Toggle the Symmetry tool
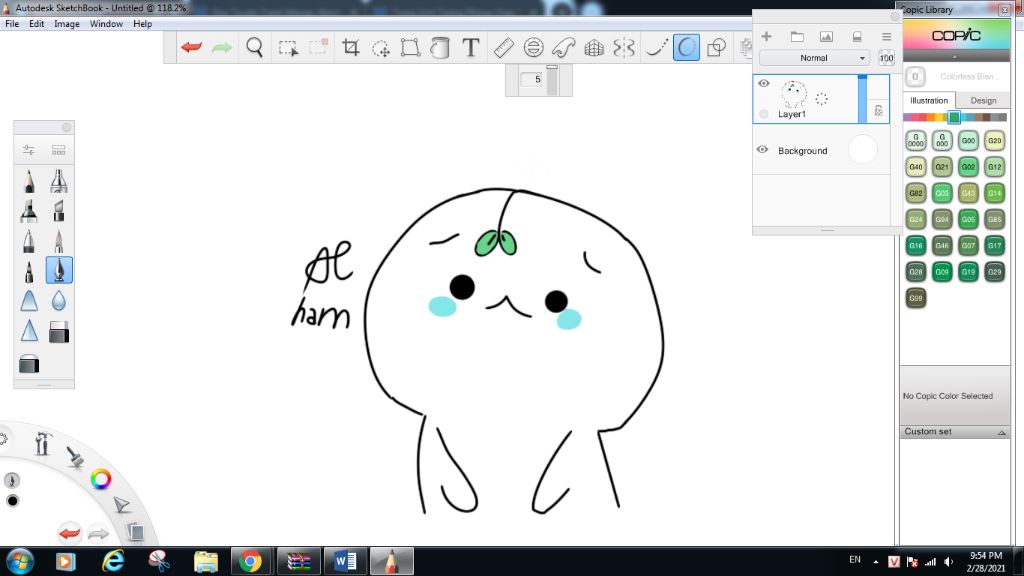The height and width of the screenshot is (576, 1024). 624,47
